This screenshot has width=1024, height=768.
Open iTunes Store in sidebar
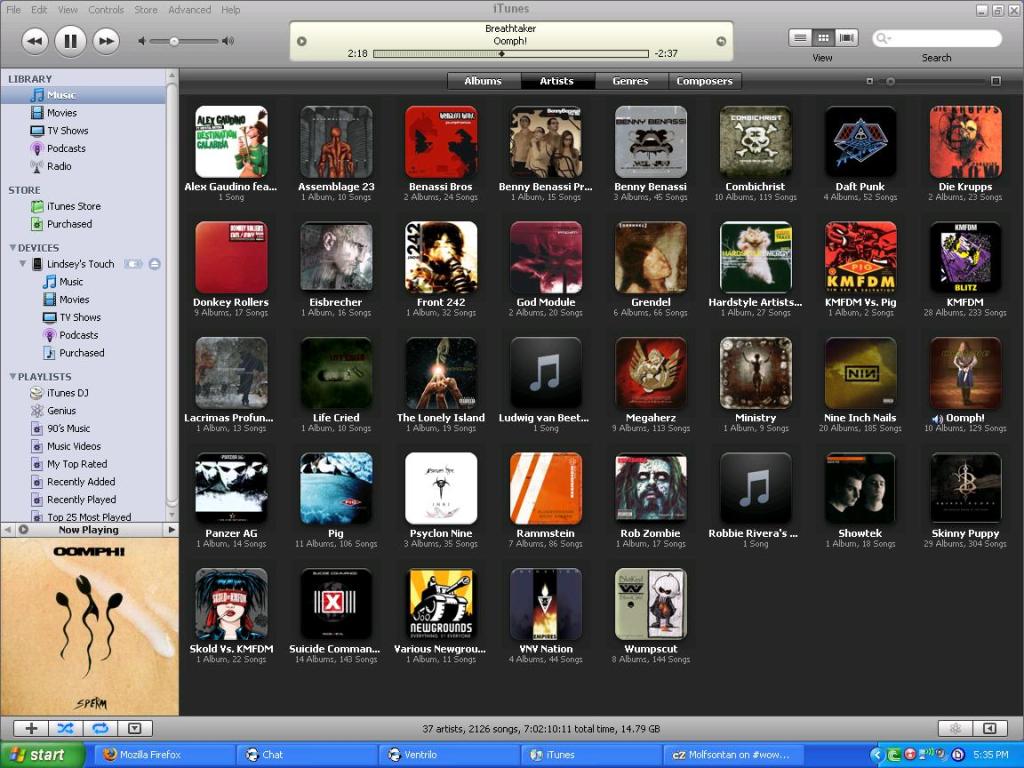click(73, 206)
